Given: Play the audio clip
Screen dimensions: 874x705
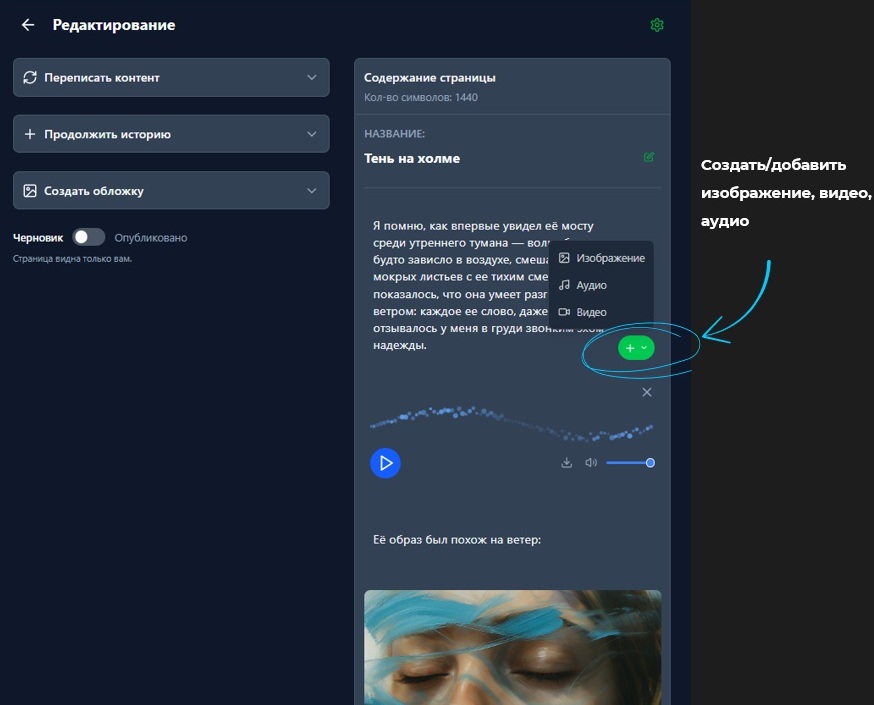Looking at the screenshot, I should tap(385, 463).
